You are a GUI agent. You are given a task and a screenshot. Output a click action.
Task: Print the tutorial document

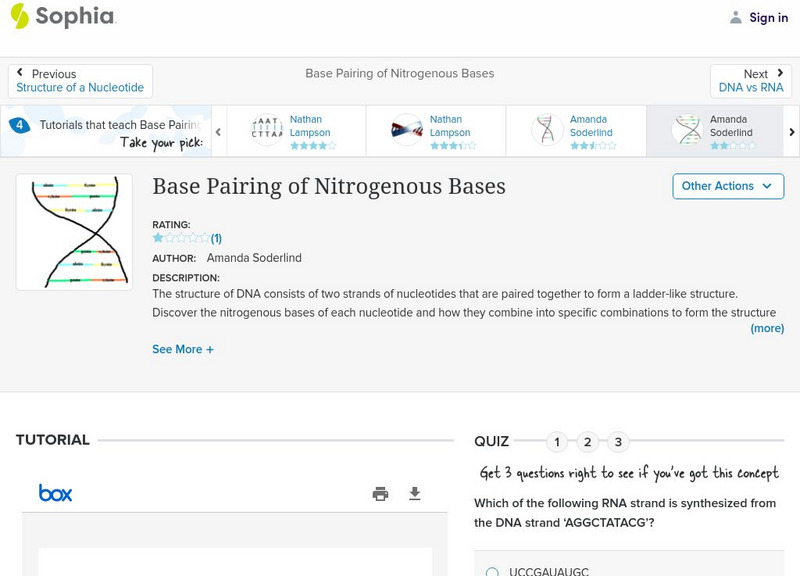[380, 493]
